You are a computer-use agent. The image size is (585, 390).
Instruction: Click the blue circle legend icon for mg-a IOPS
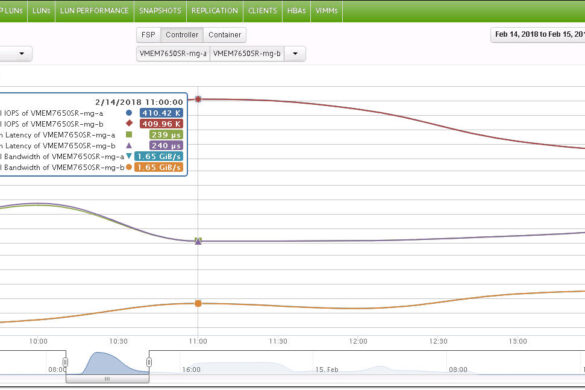tap(129, 113)
